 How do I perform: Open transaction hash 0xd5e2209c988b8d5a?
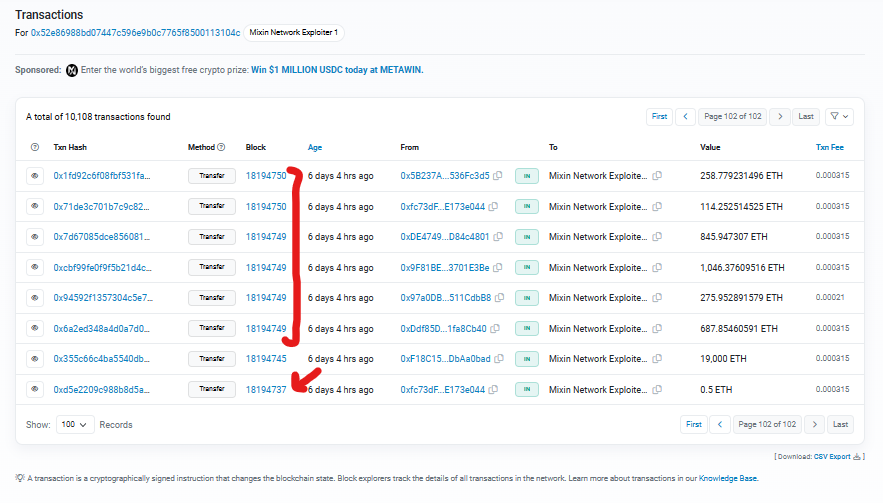pyautogui.click(x=101, y=390)
